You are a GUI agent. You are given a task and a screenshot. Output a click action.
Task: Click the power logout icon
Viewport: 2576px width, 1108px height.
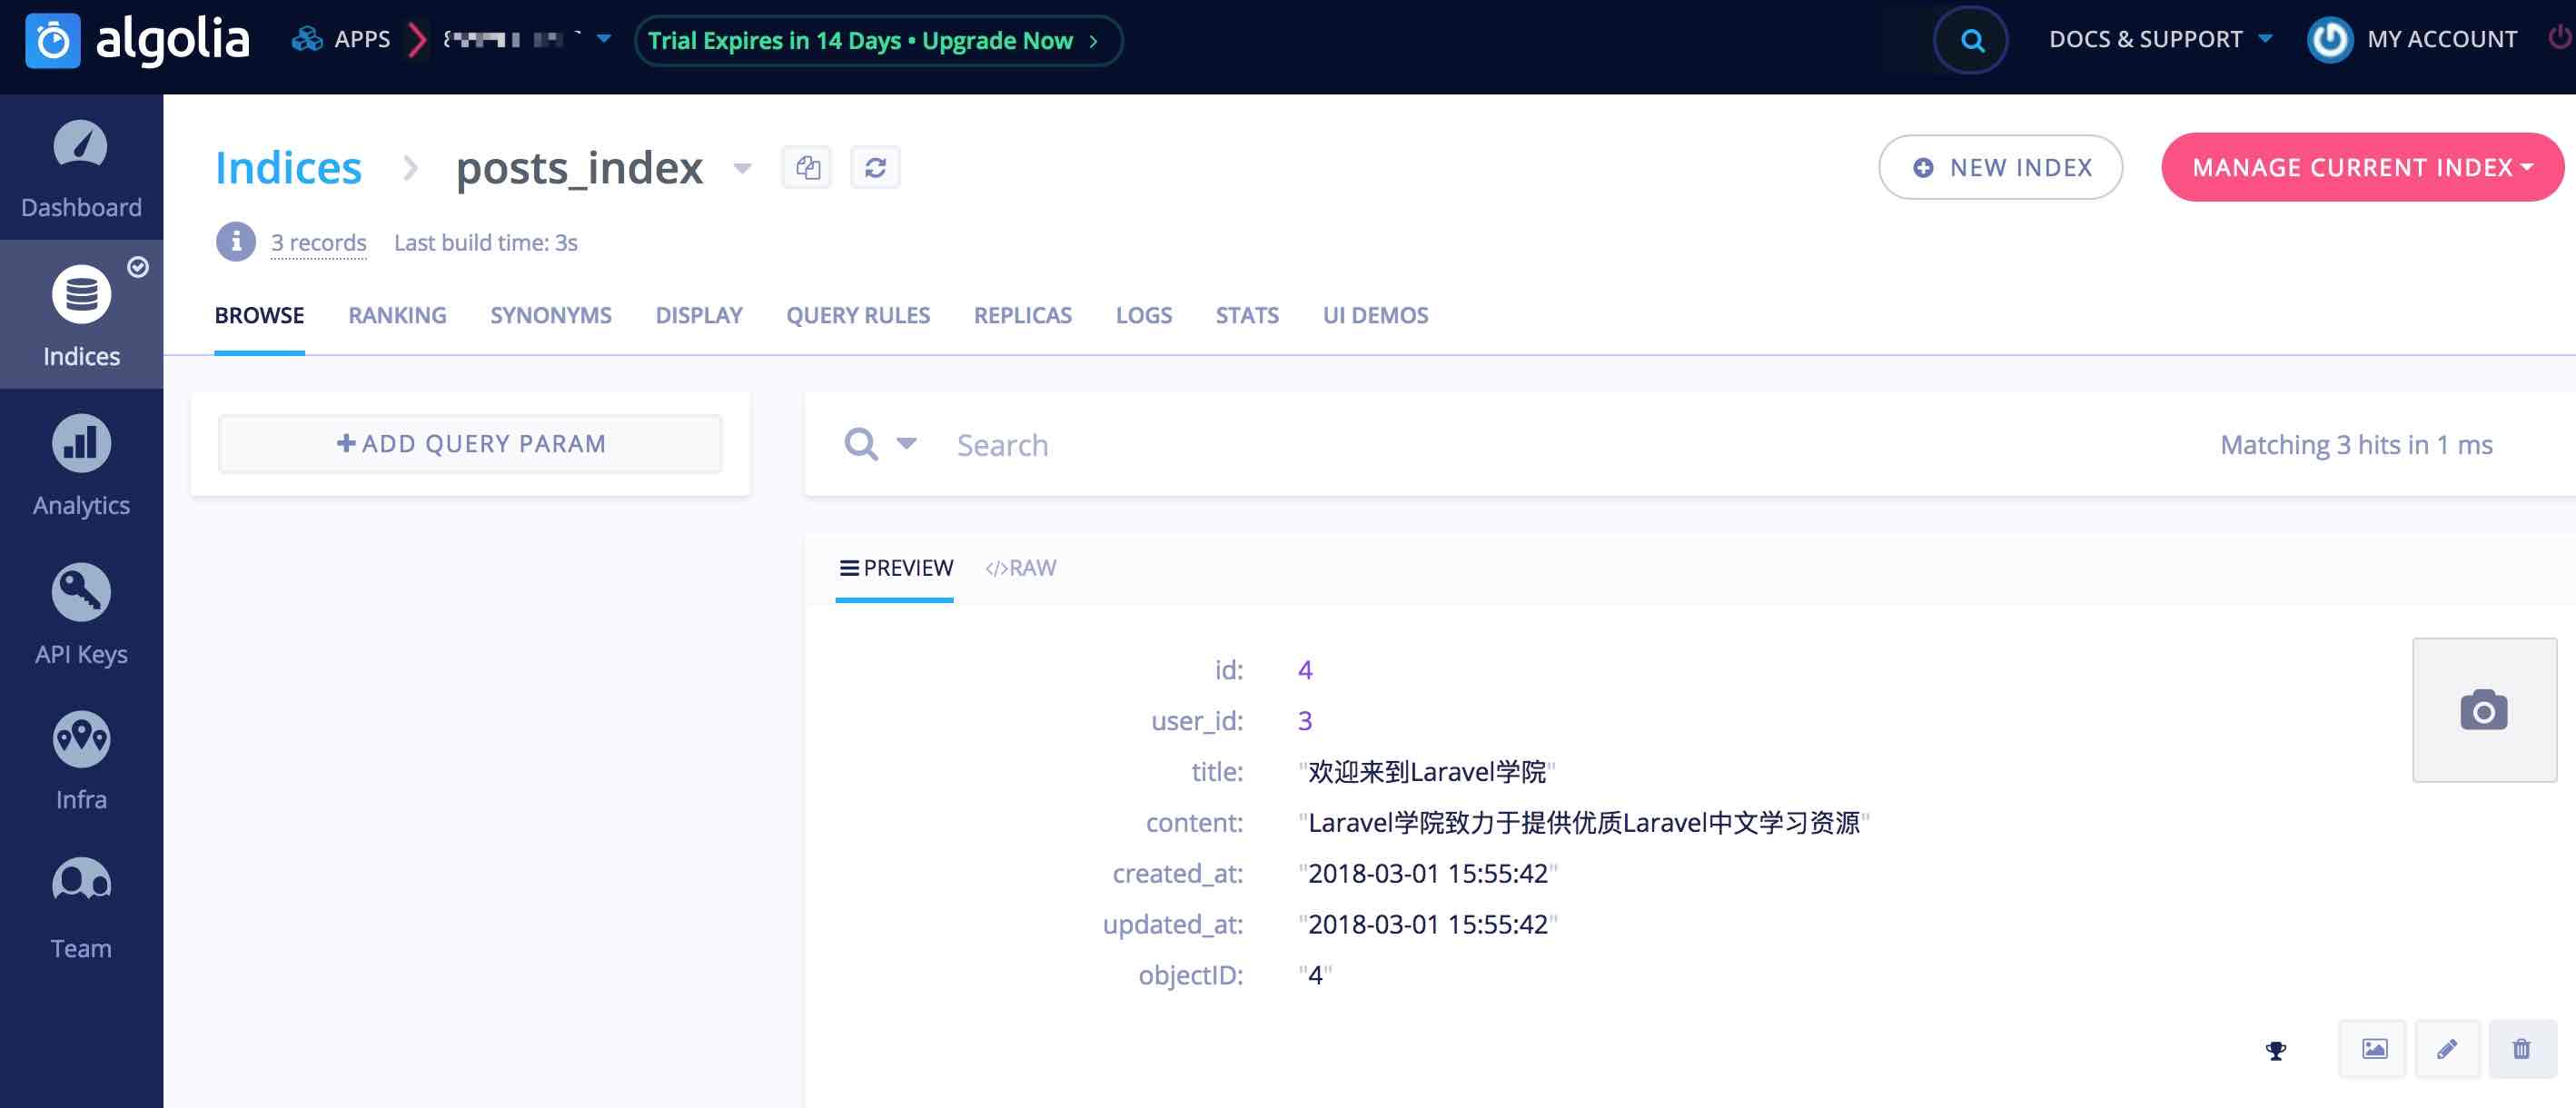(2560, 38)
